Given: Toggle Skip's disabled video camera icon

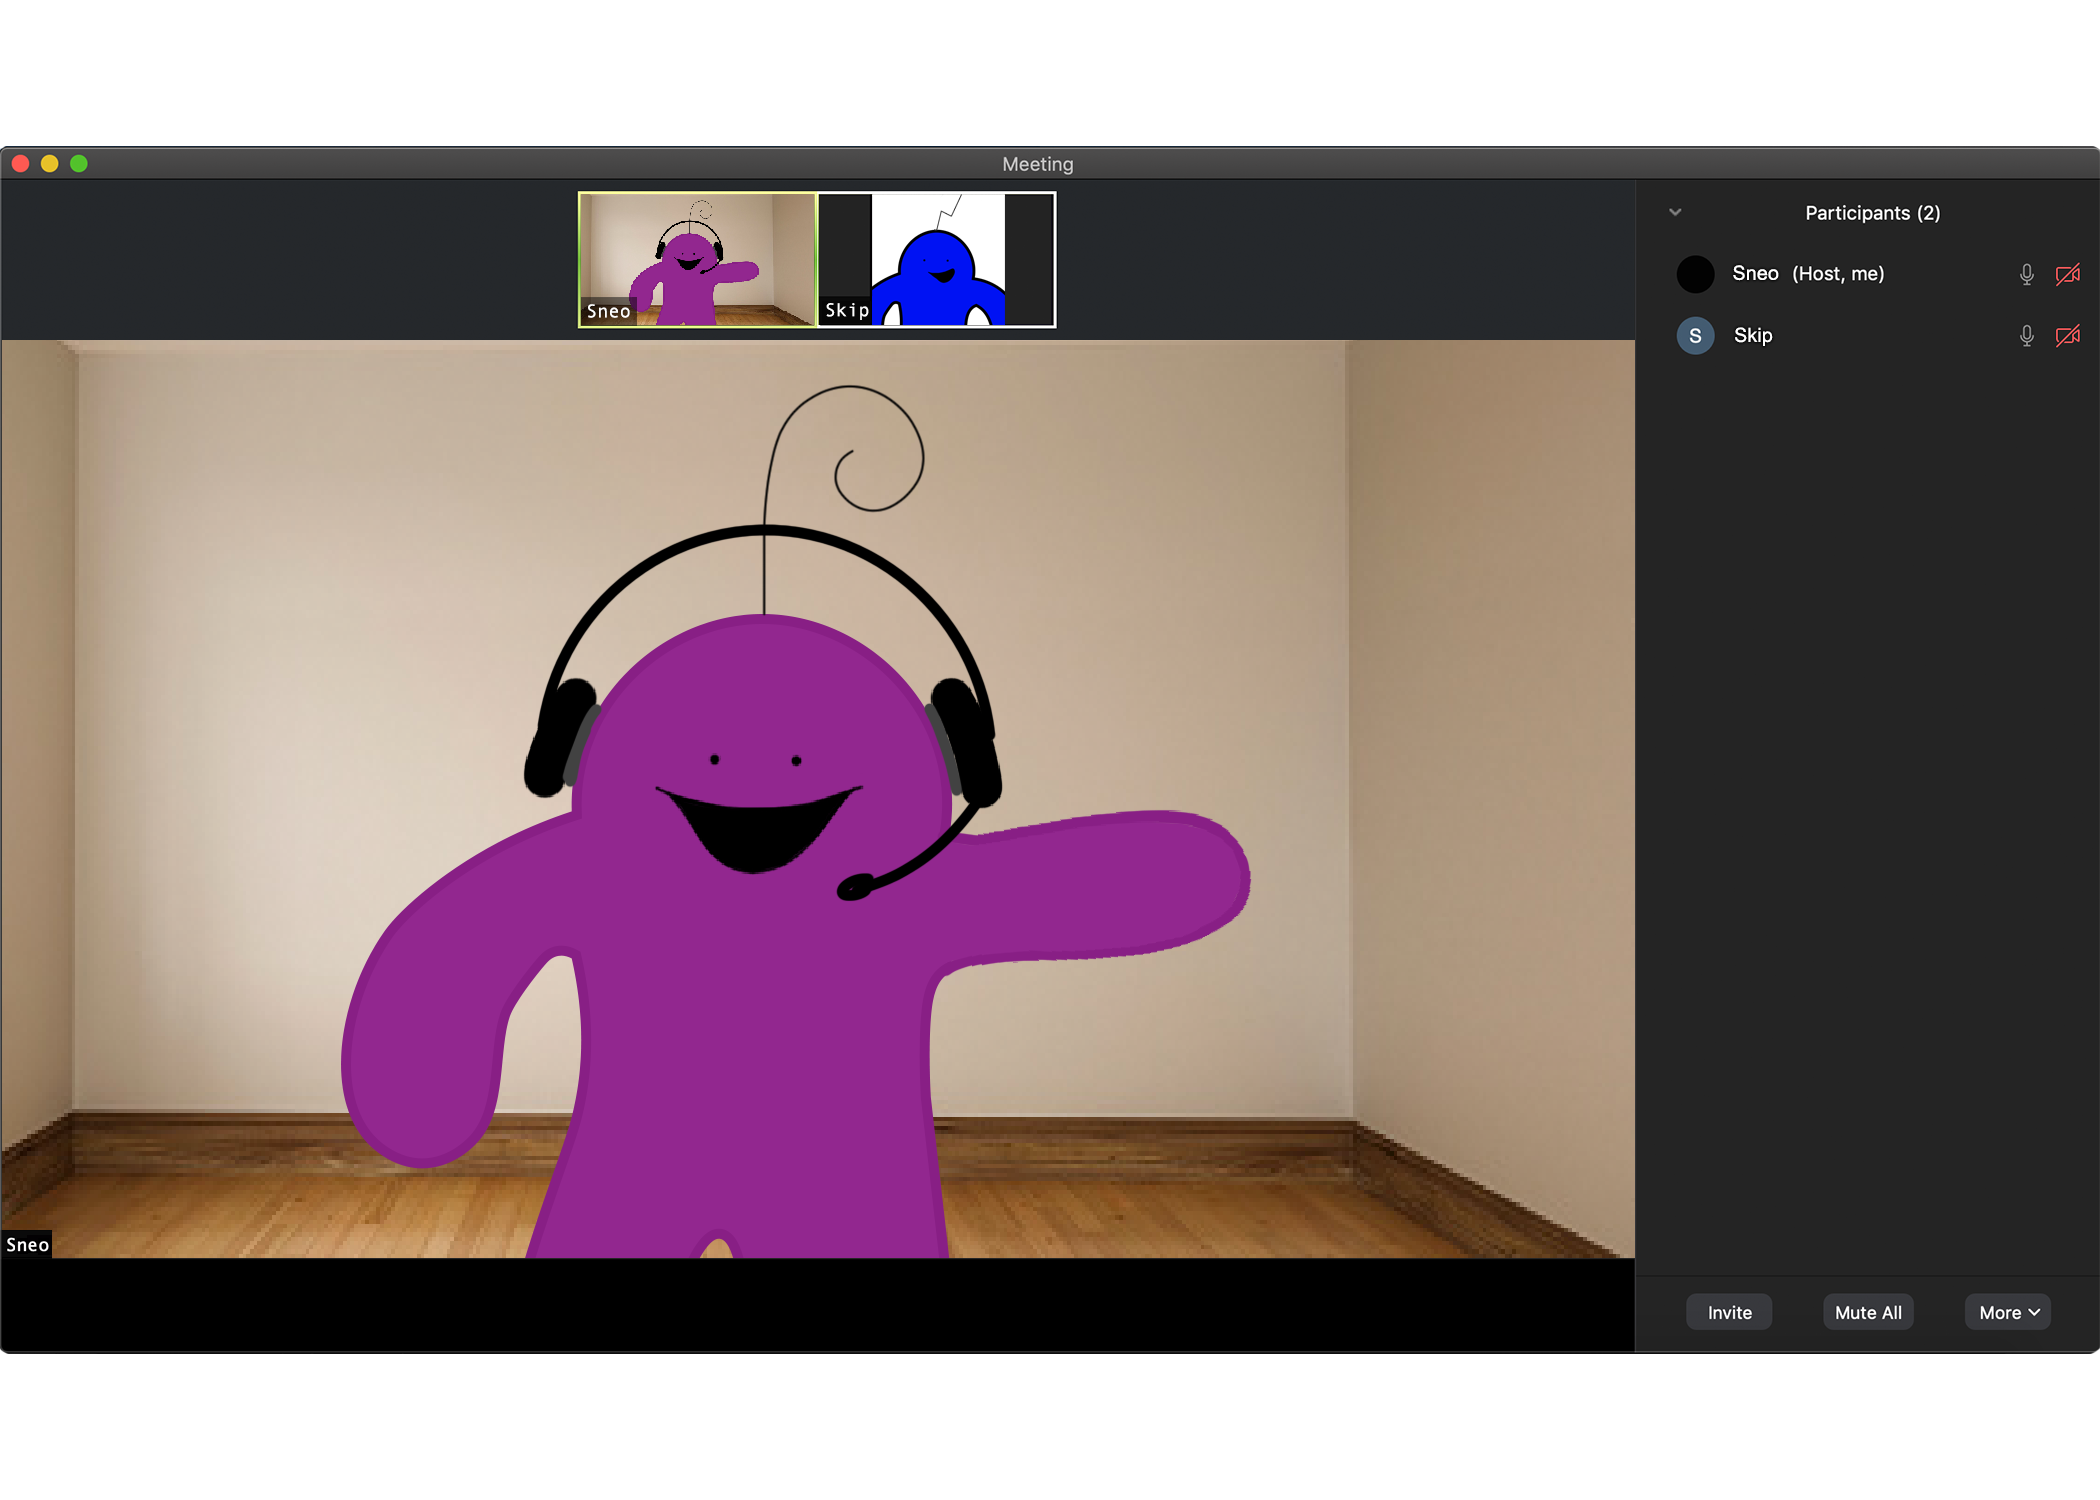Looking at the screenshot, I should click(x=2067, y=336).
